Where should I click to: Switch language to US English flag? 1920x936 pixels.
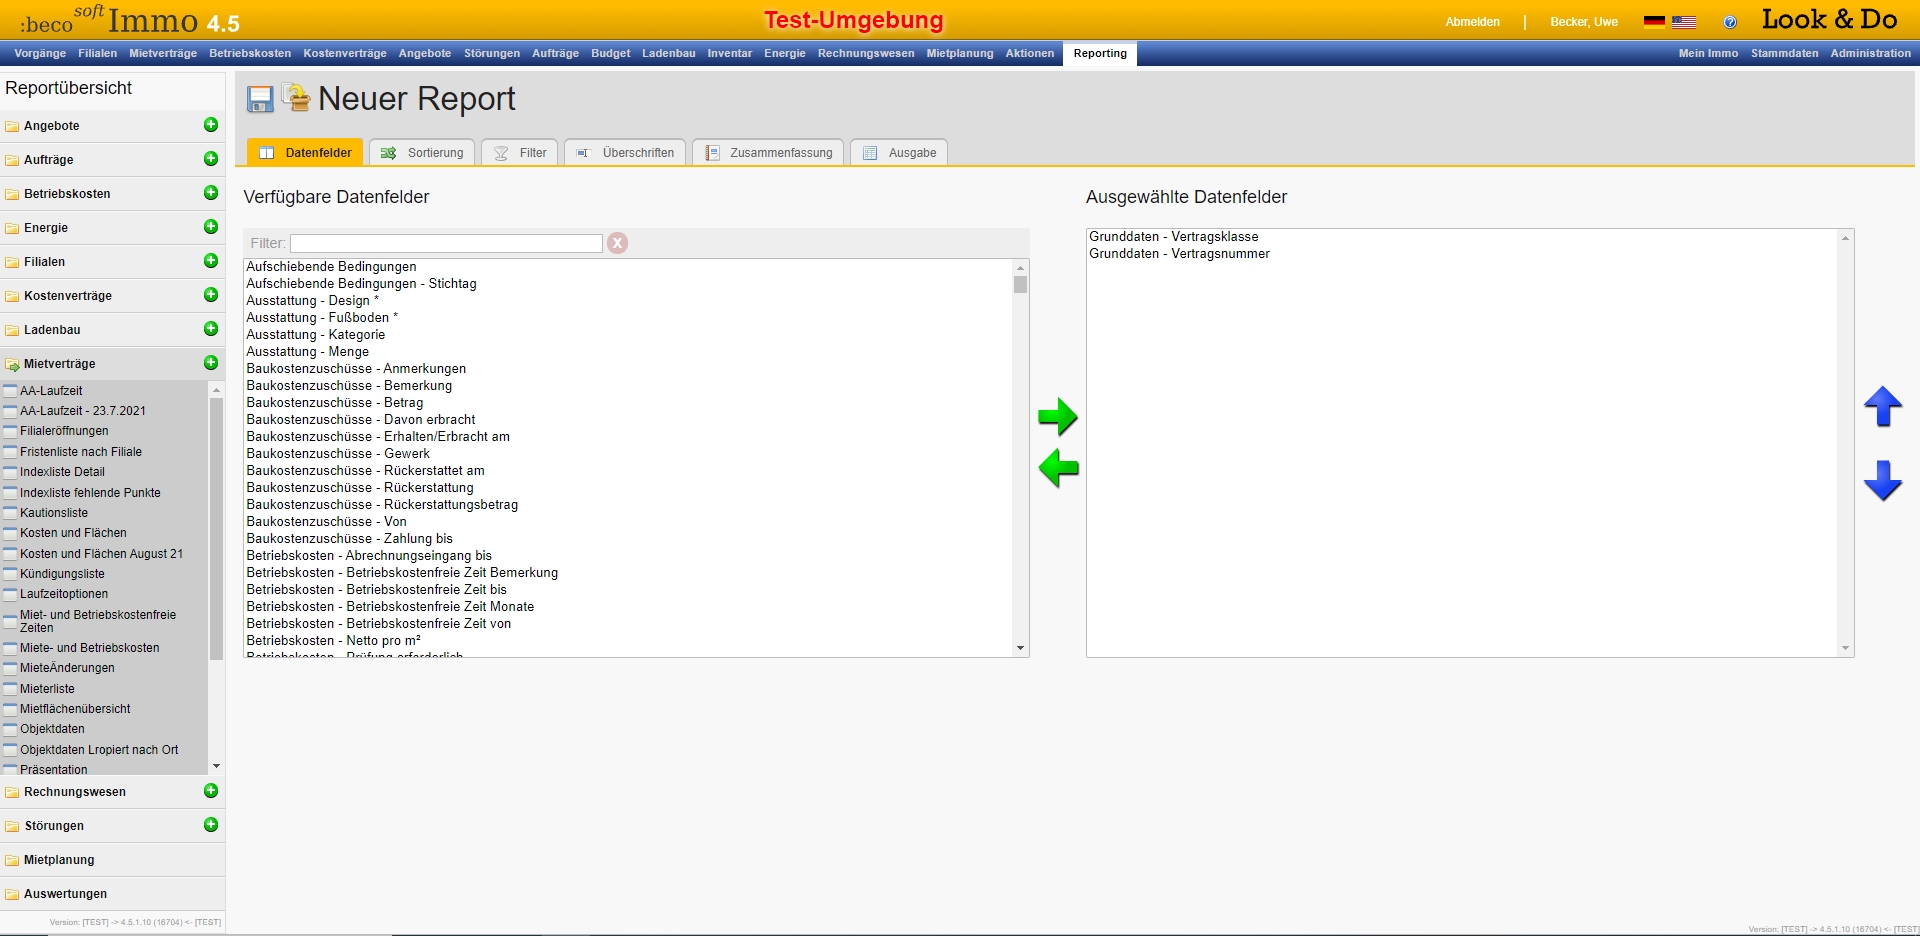[x=1684, y=22]
